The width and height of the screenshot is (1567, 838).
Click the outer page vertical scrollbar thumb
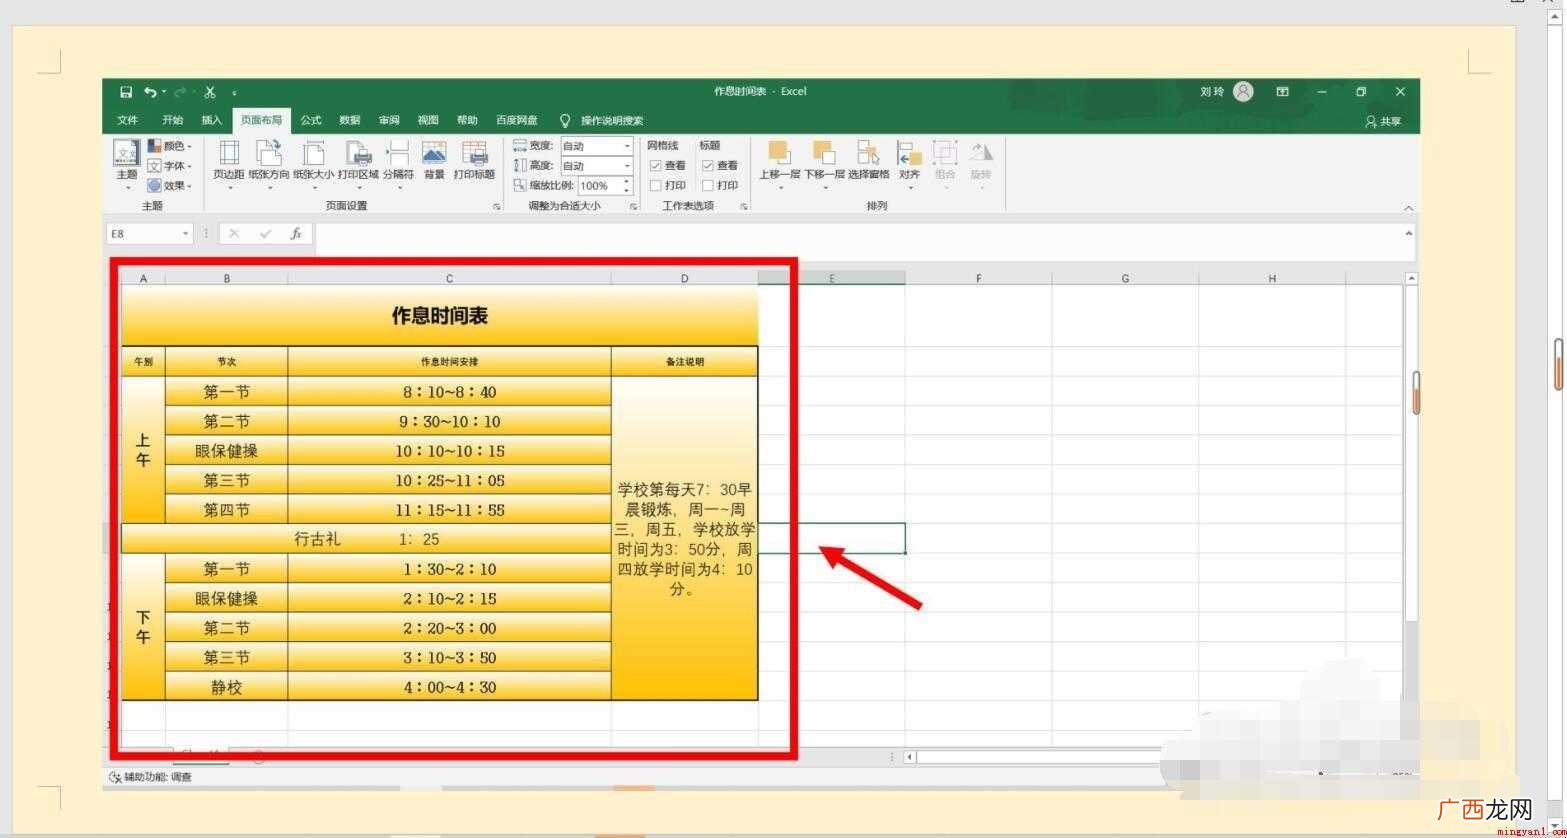point(1558,364)
